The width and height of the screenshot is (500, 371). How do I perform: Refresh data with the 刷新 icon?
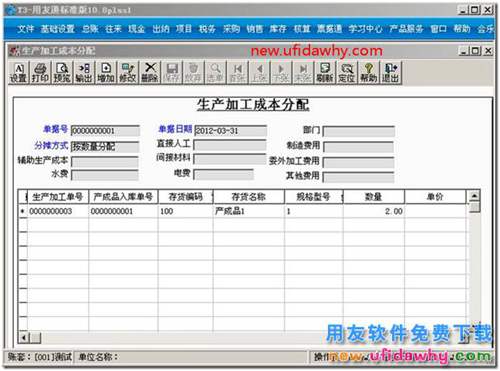[x=325, y=72]
